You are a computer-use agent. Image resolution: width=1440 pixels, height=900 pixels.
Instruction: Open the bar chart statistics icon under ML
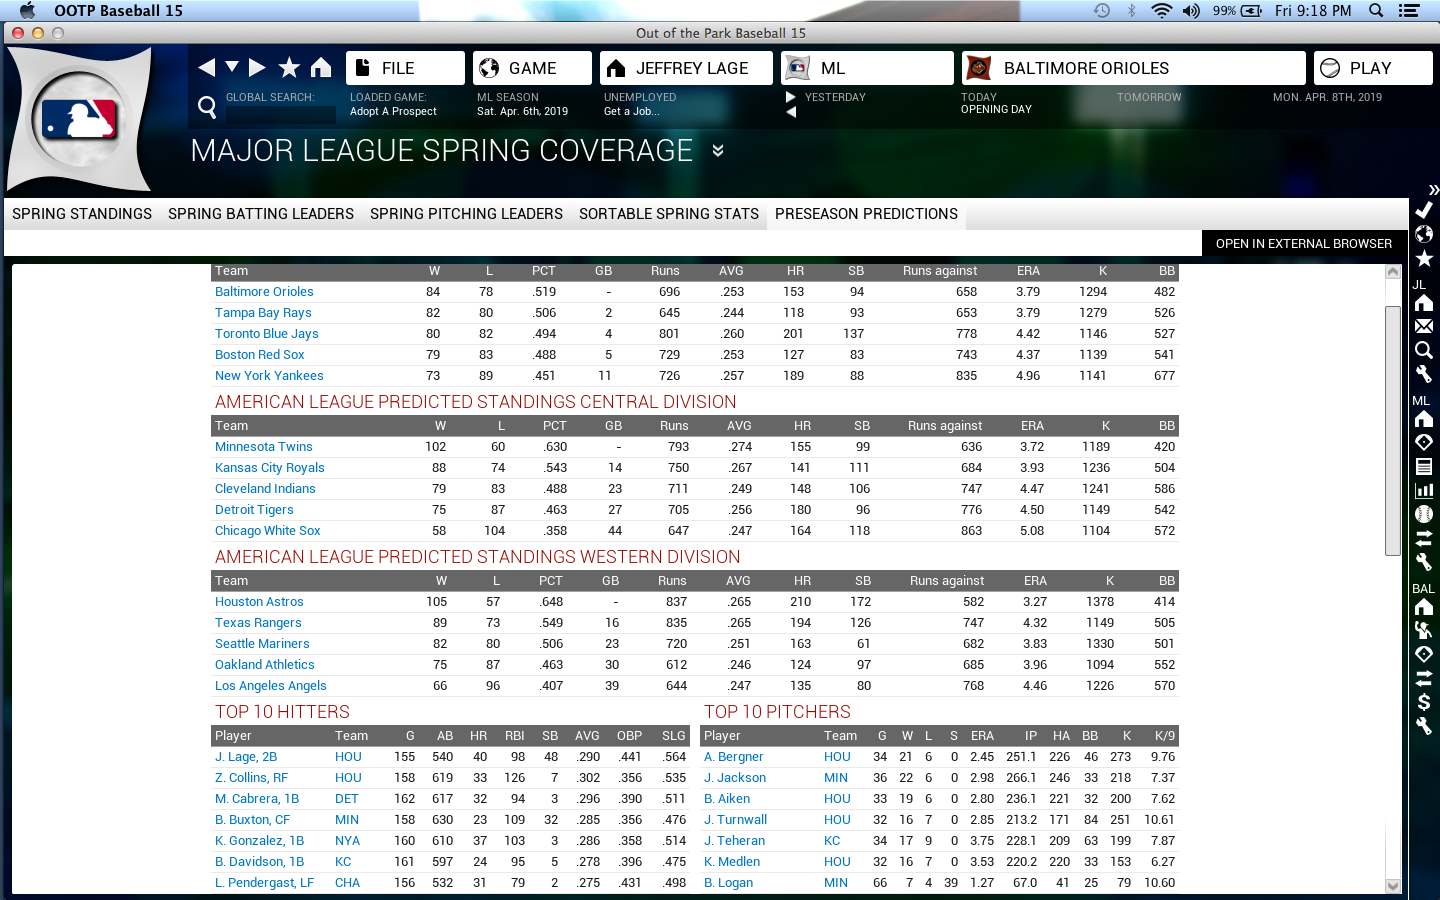click(1424, 490)
